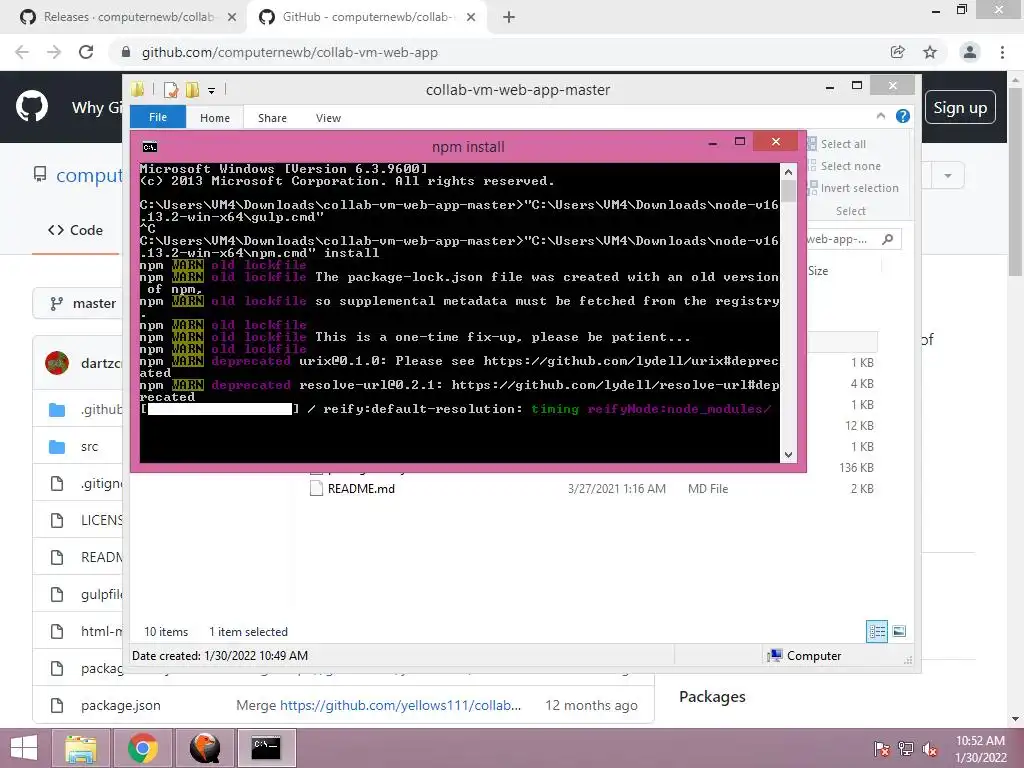Screen dimensions: 1024x768
Task: Click Chrome forward arrow
Action: (54, 52)
